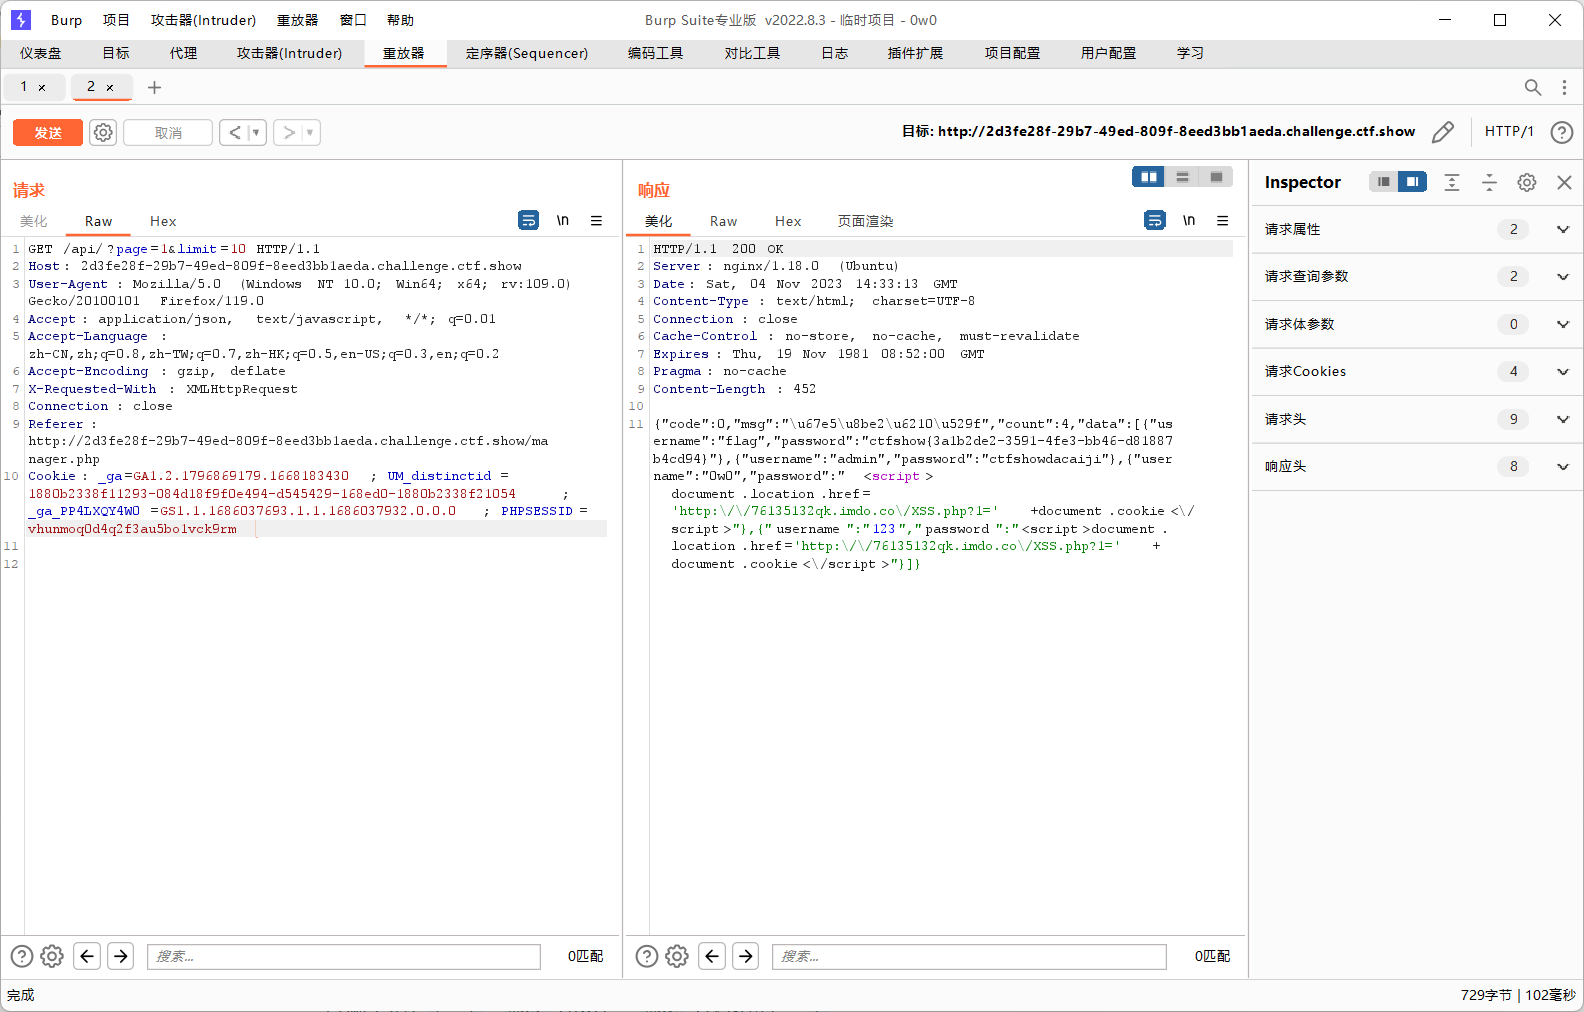This screenshot has width=1584, height=1012.
Task: Go to next response search match
Action: [x=746, y=956]
